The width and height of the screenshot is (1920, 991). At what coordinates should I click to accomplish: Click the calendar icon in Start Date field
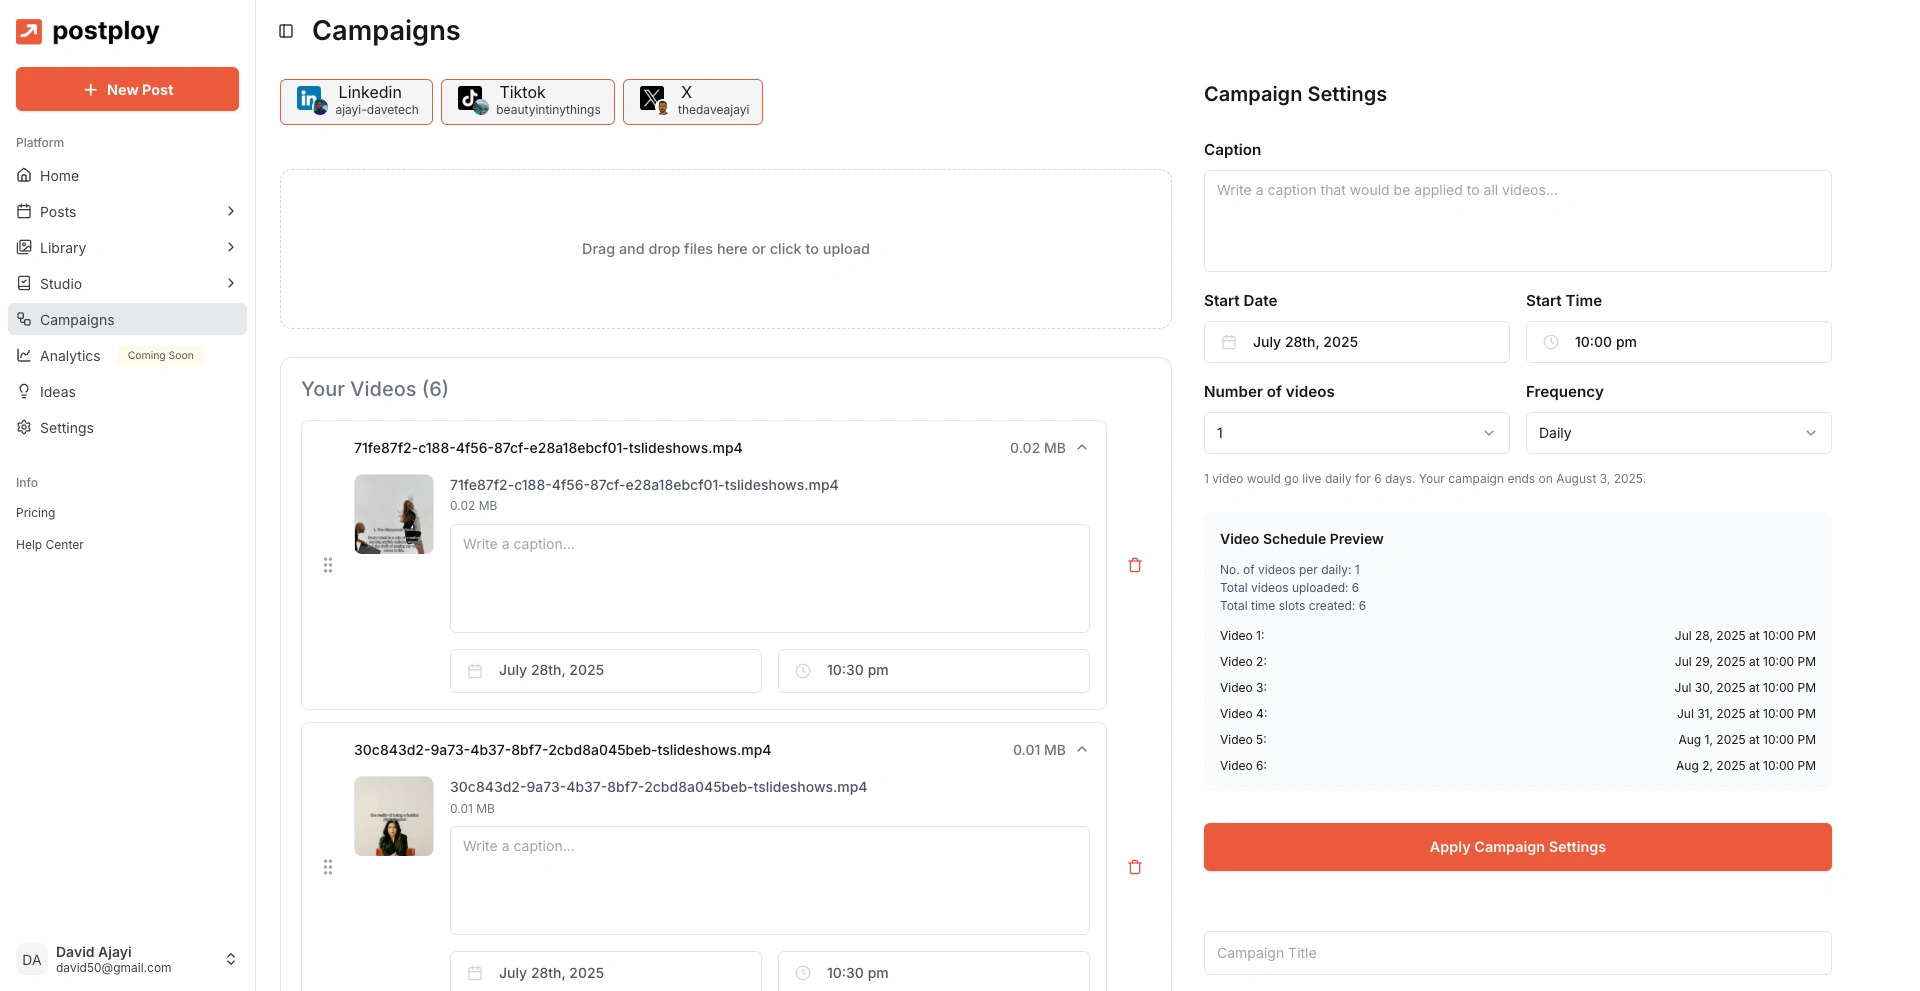1229,342
